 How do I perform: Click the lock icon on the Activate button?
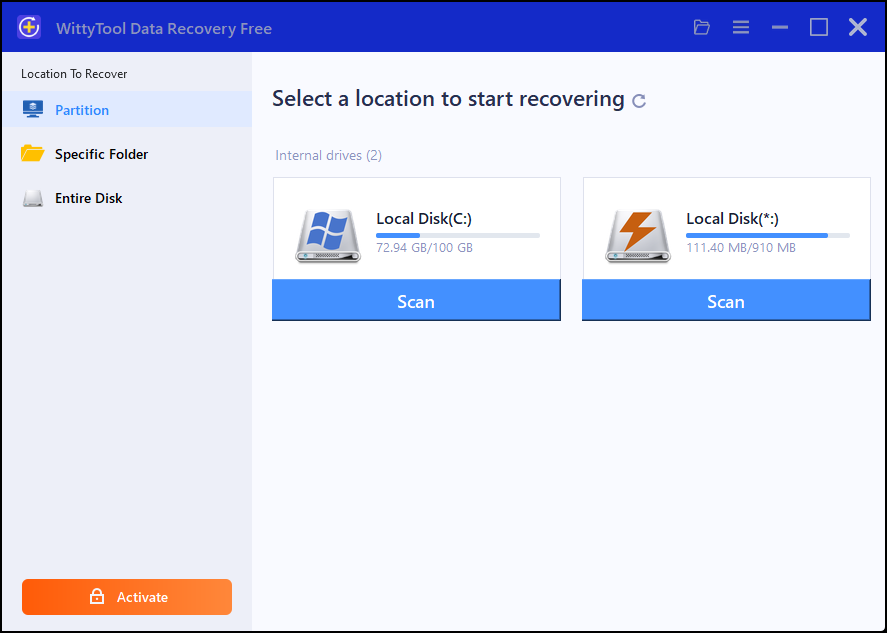(x=96, y=597)
